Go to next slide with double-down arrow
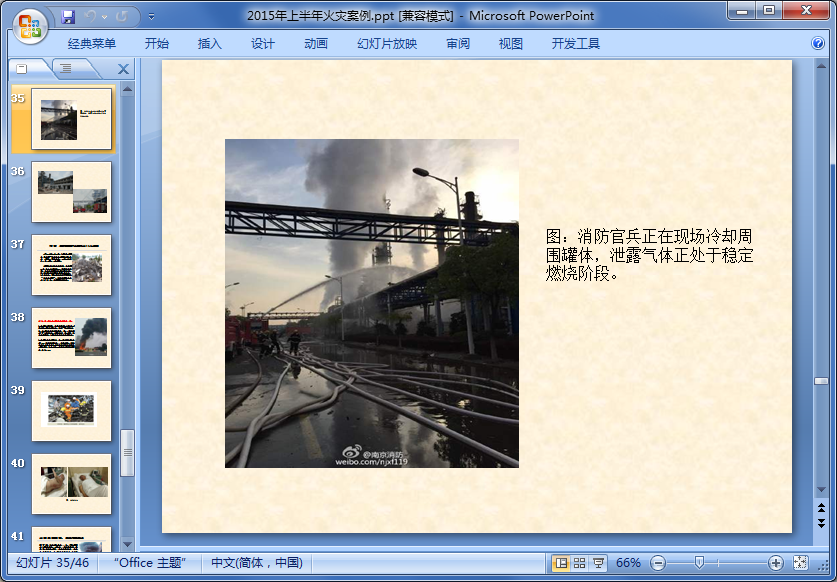Image resolution: width=837 pixels, height=582 pixels. point(821,523)
